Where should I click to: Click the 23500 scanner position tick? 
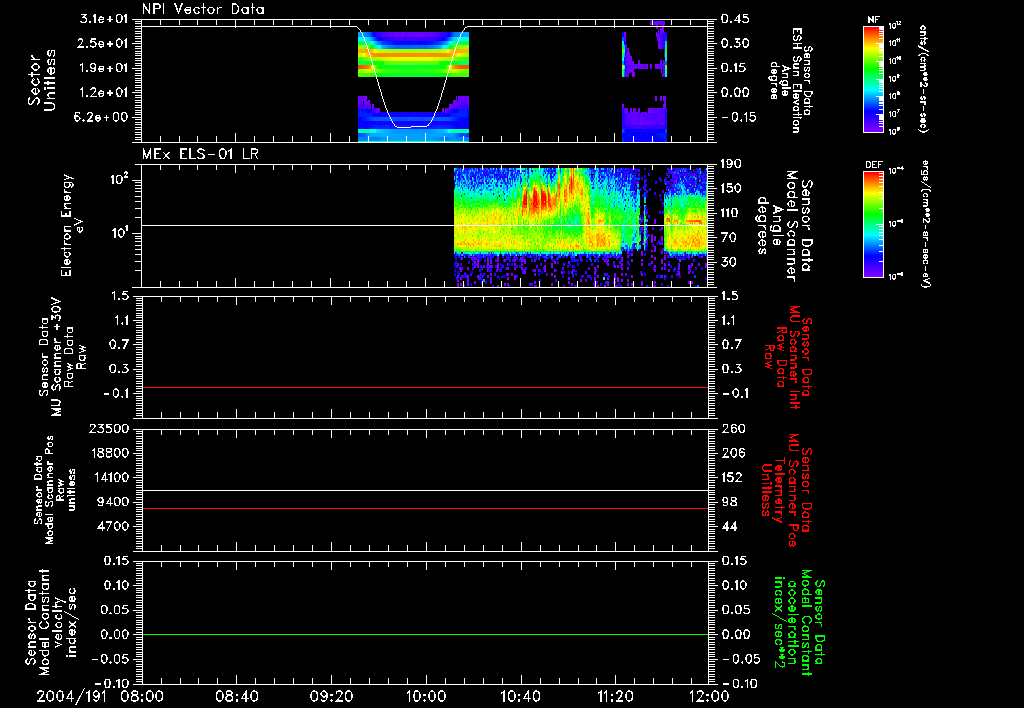[x=109, y=428]
